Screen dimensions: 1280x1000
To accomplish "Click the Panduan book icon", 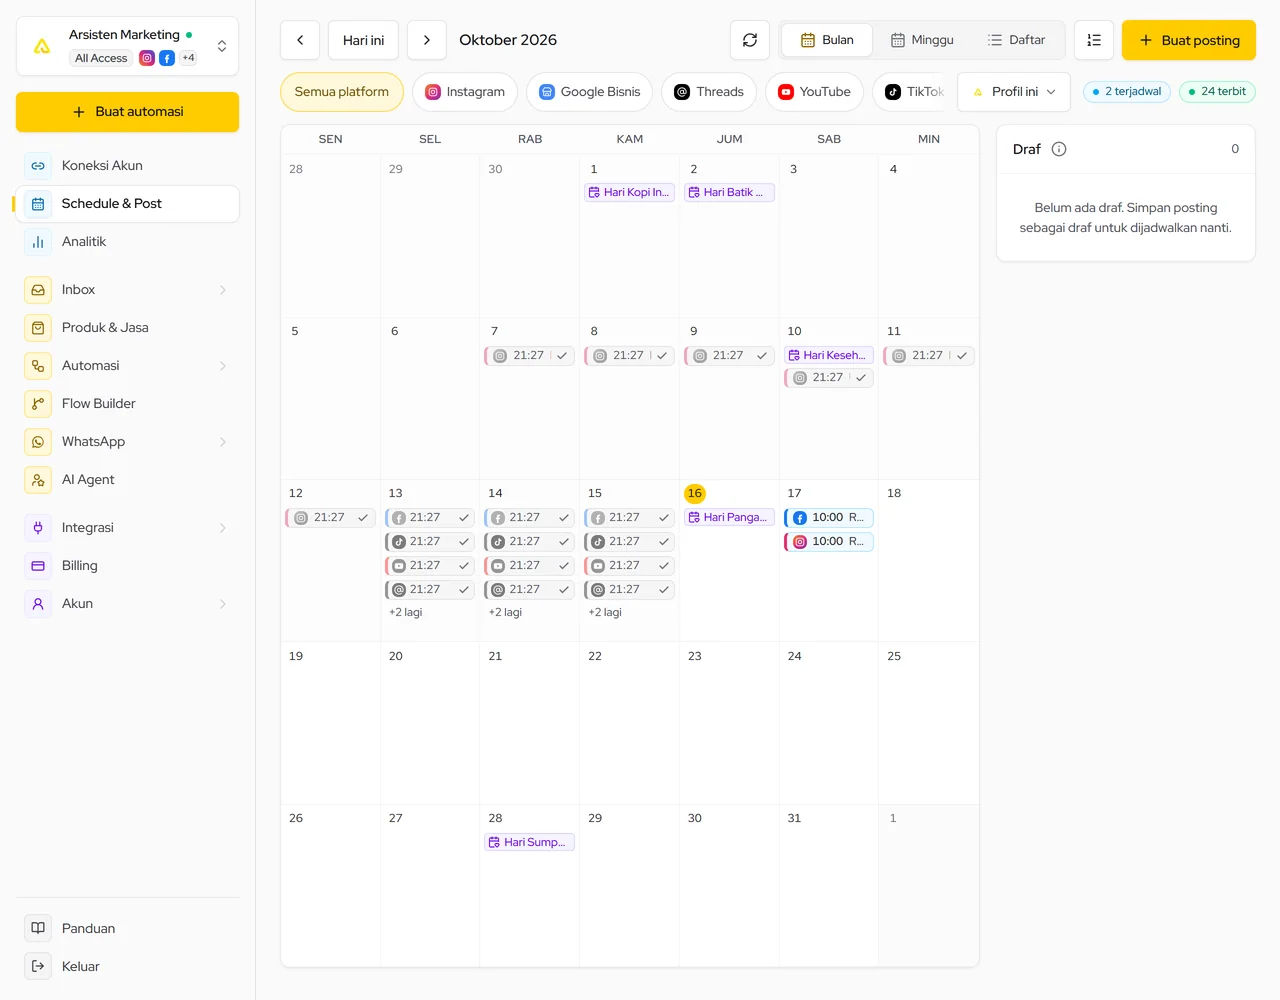I will (38, 928).
